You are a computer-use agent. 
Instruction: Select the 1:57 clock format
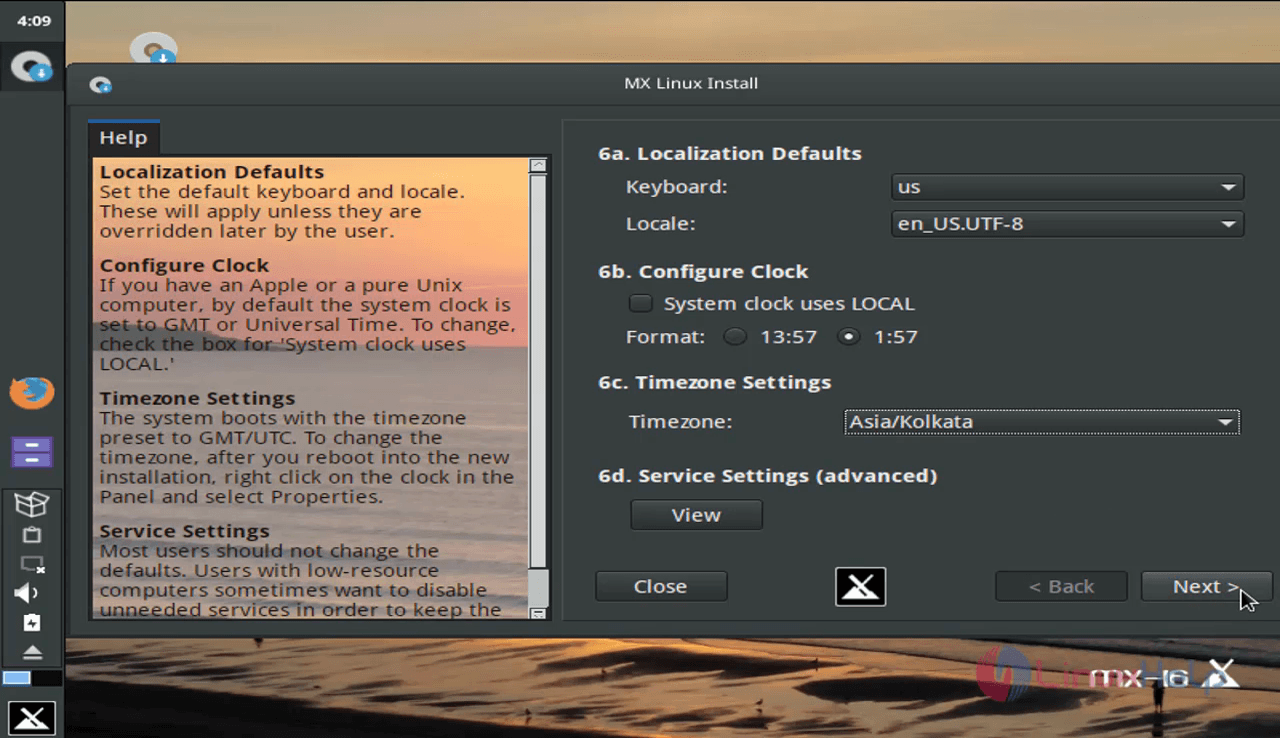tap(849, 337)
